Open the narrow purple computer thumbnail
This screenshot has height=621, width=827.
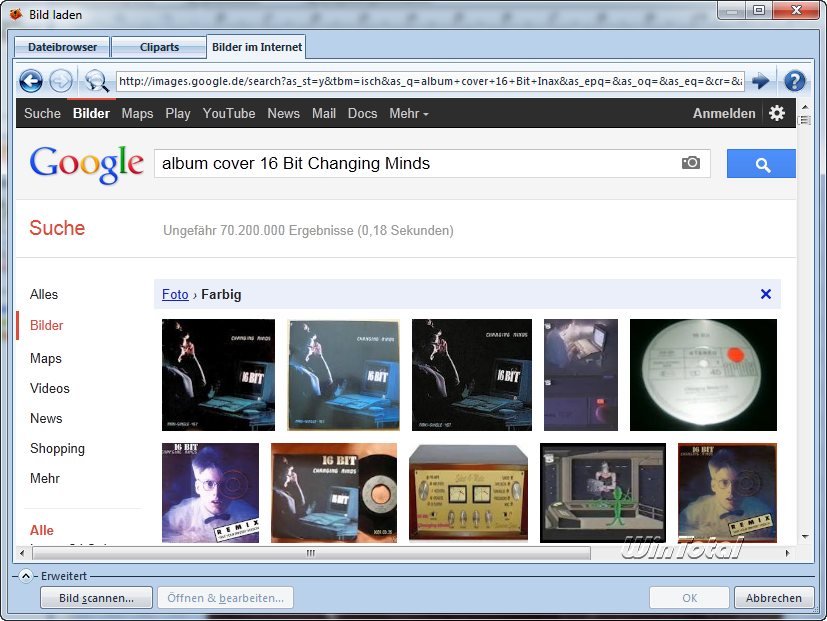click(581, 375)
